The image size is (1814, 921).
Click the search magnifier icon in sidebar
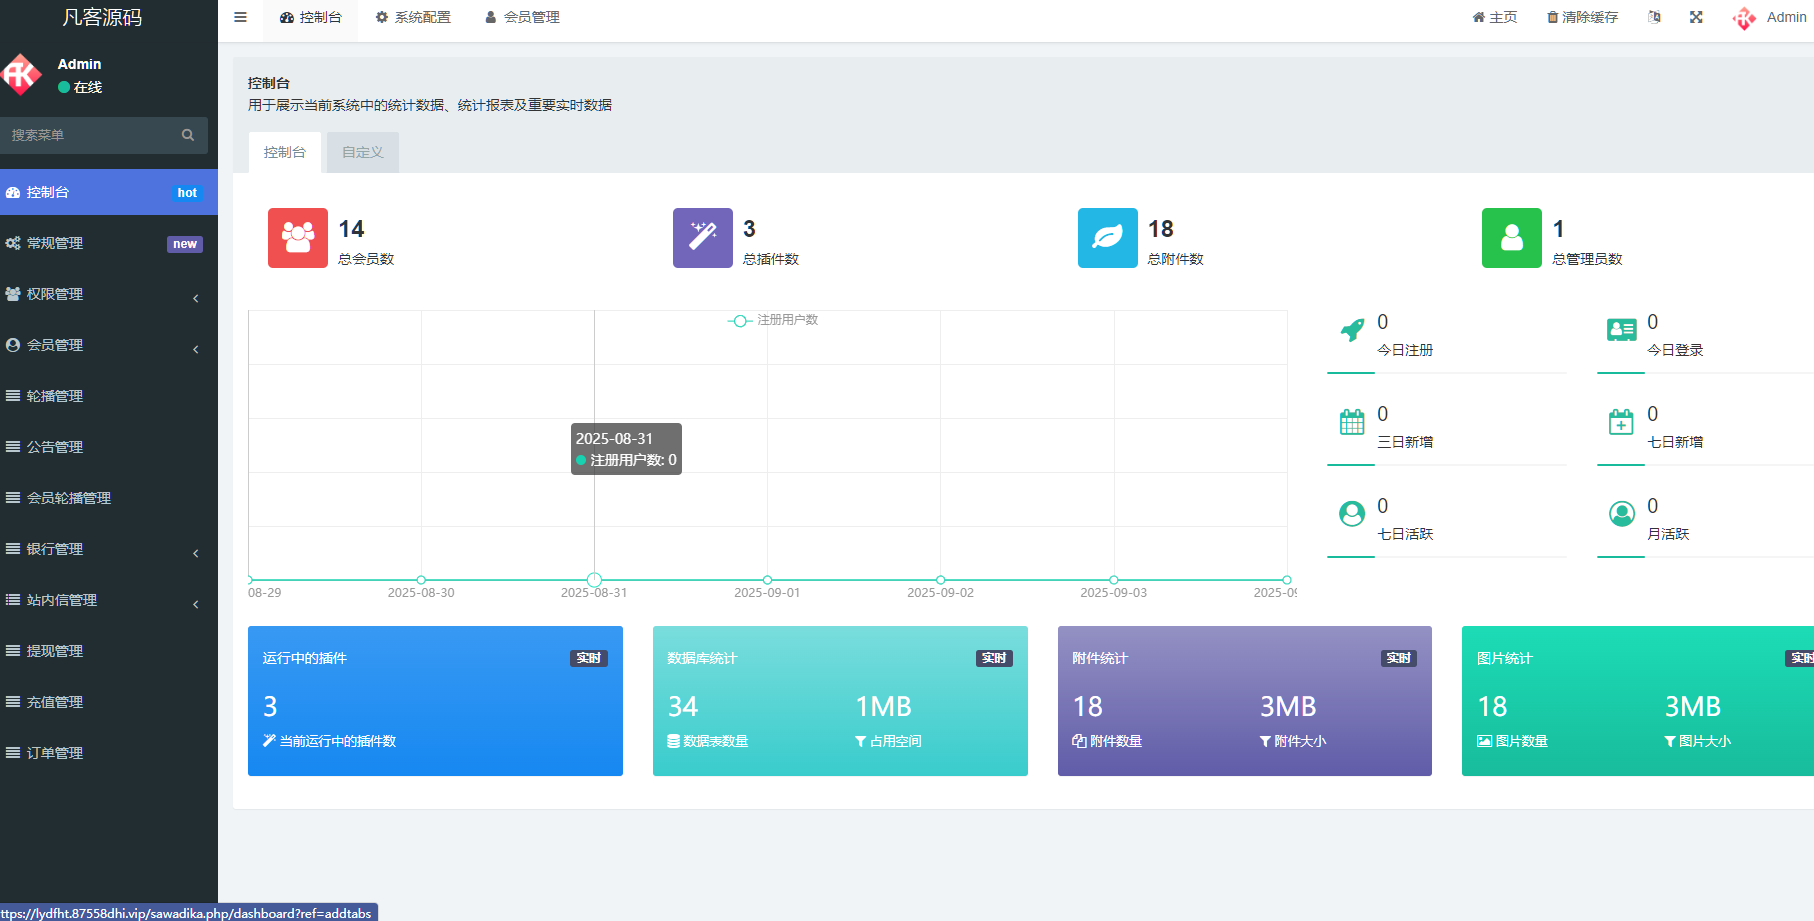tap(188, 135)
